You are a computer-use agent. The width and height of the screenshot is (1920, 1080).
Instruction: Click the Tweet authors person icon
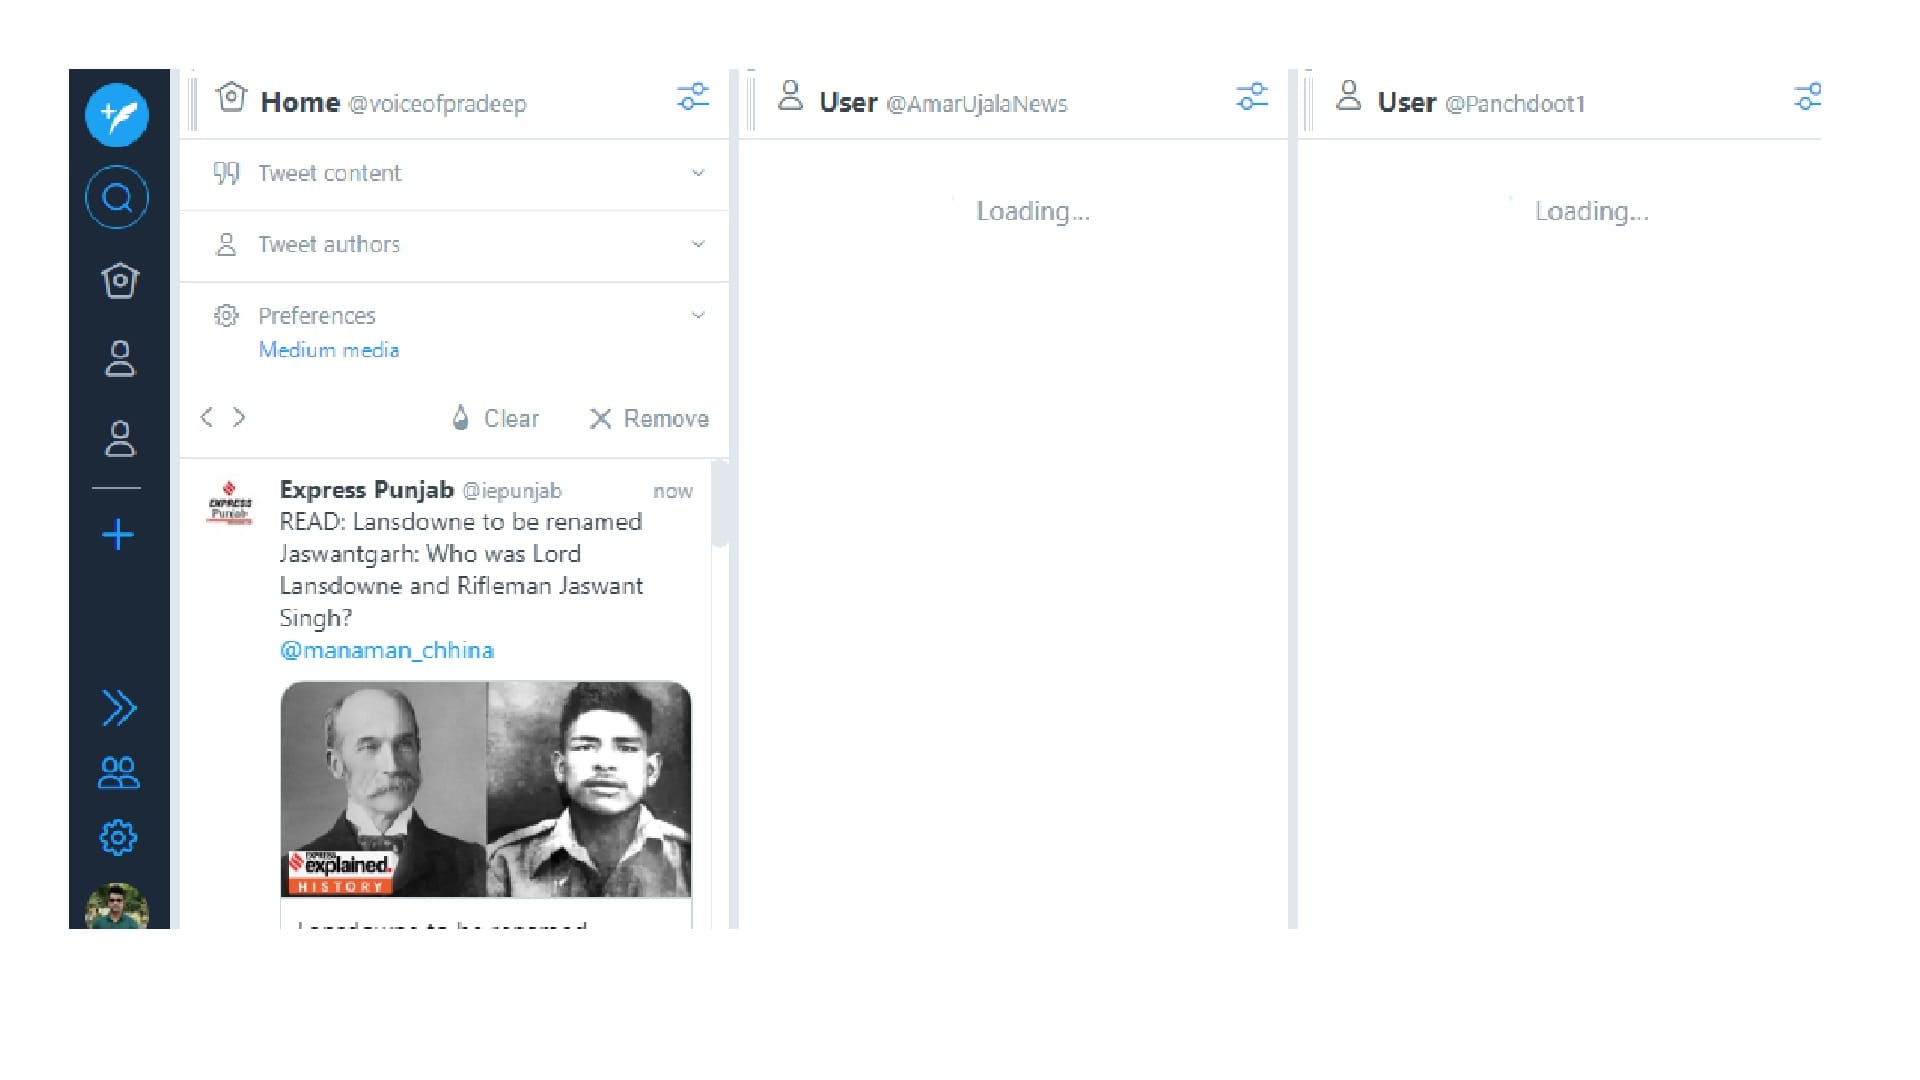click(226, 244)
